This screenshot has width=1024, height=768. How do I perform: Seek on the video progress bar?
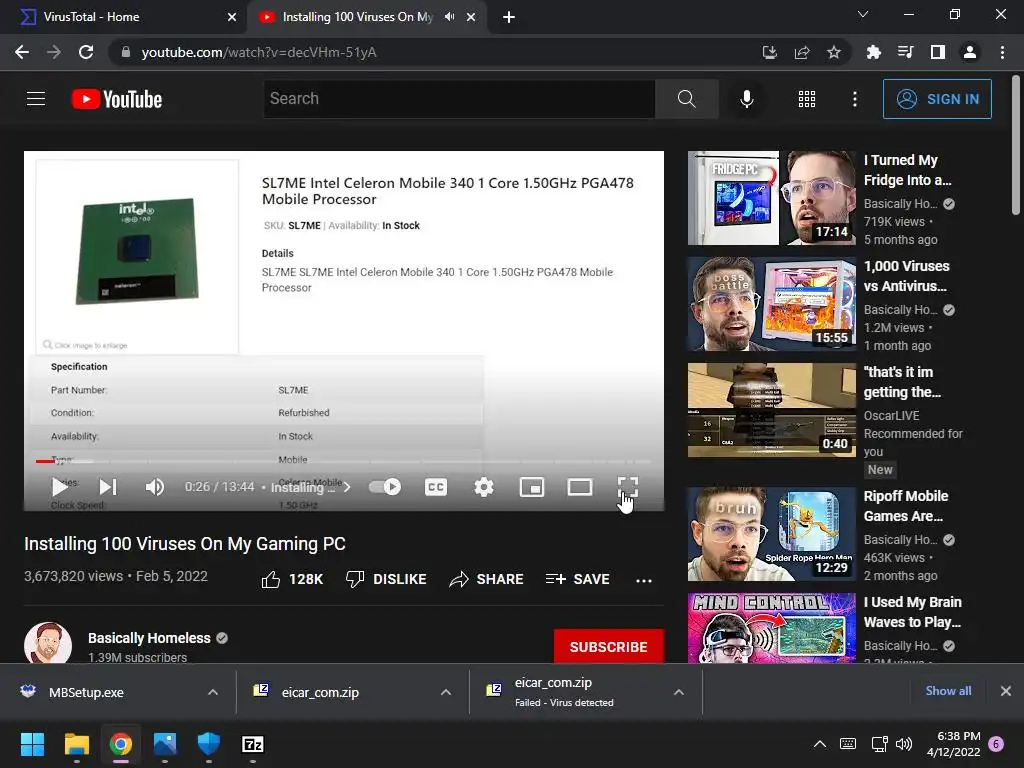point(344,461)
